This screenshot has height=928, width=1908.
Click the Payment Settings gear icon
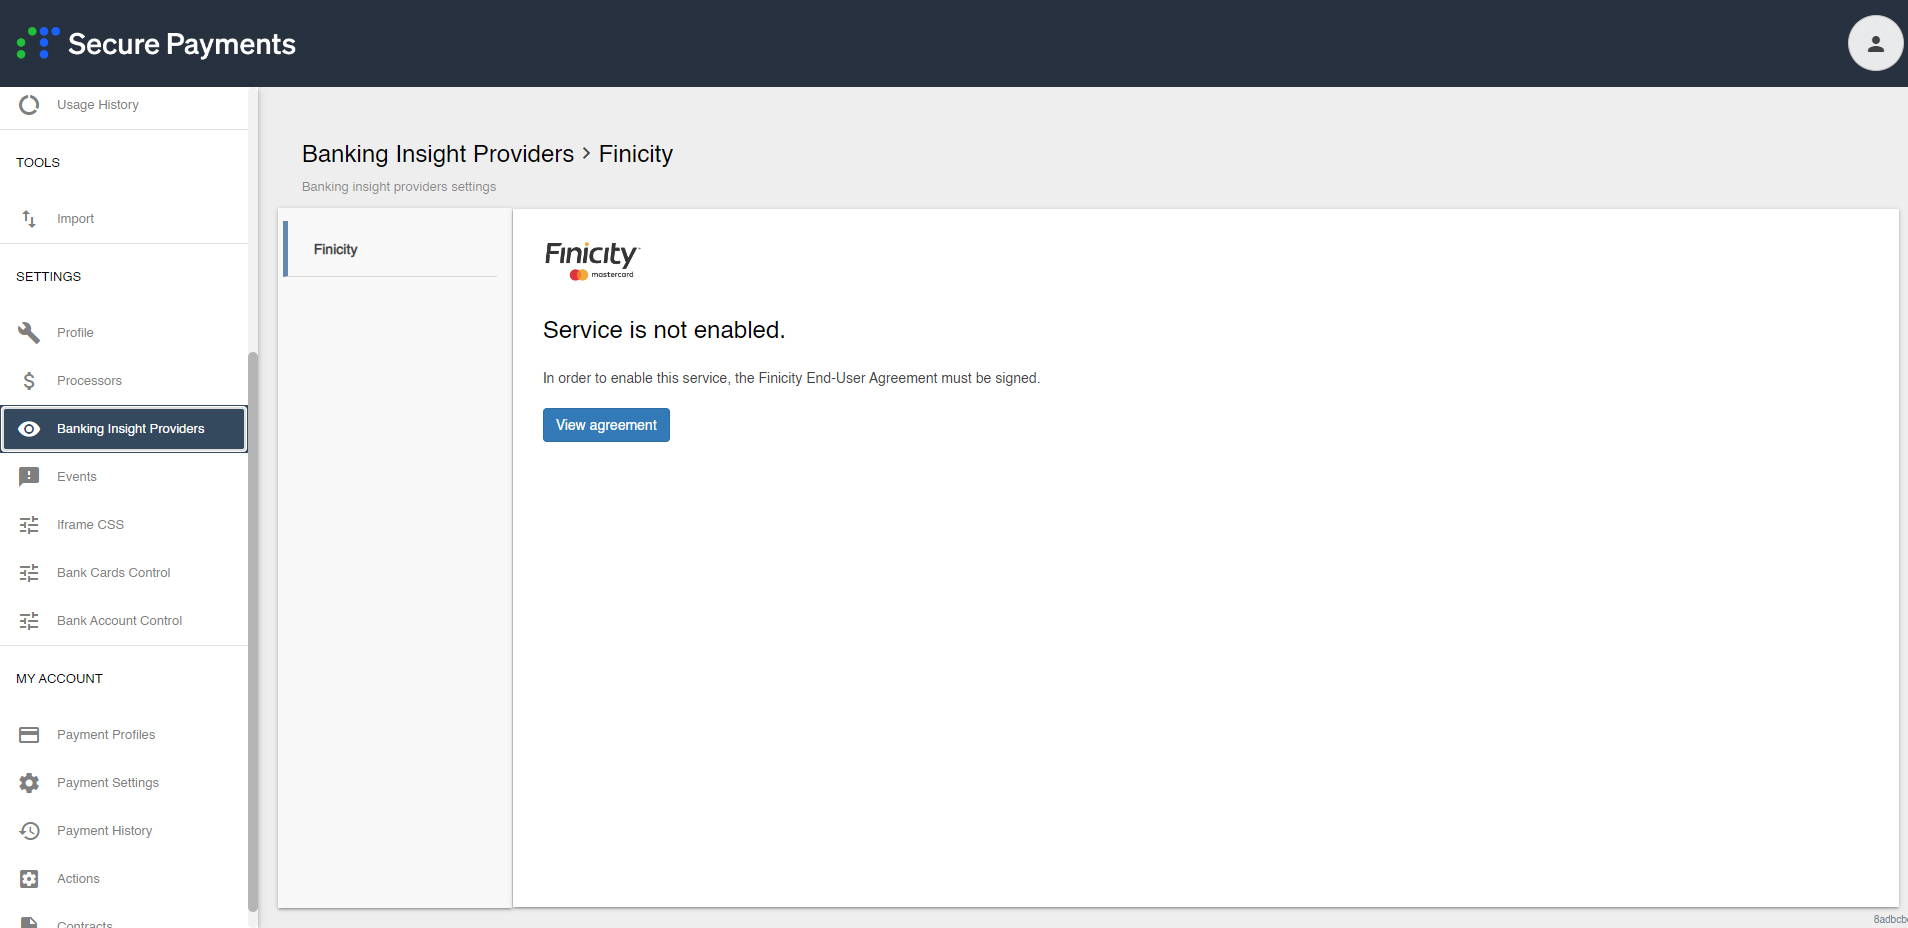(29, 783)
